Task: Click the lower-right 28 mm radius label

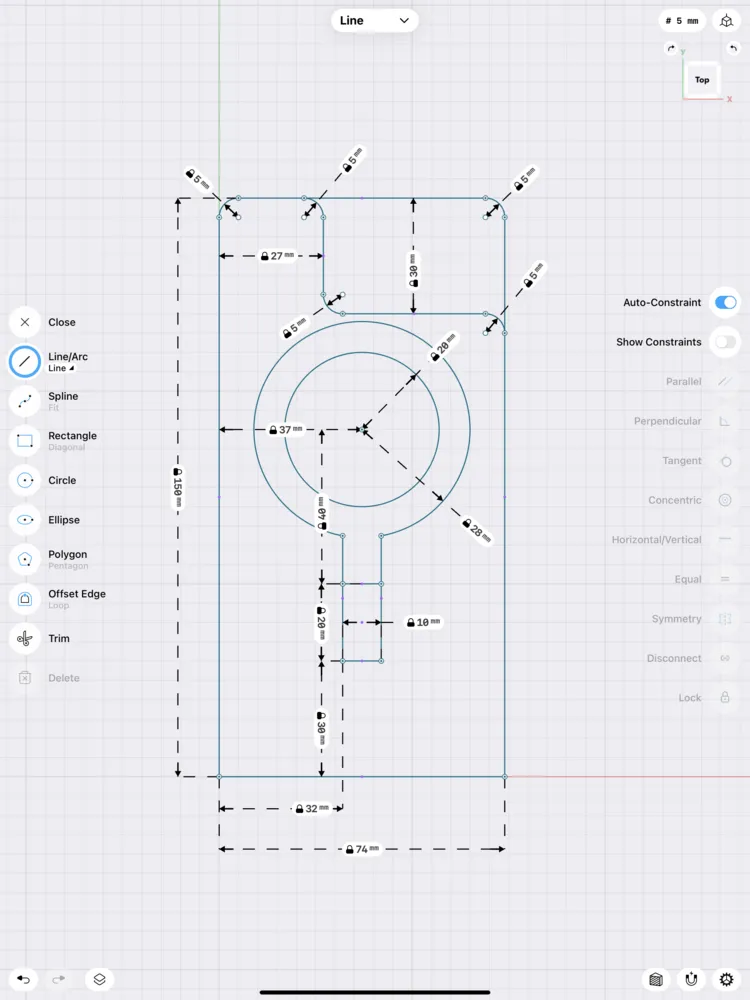Action: point(477,530)
